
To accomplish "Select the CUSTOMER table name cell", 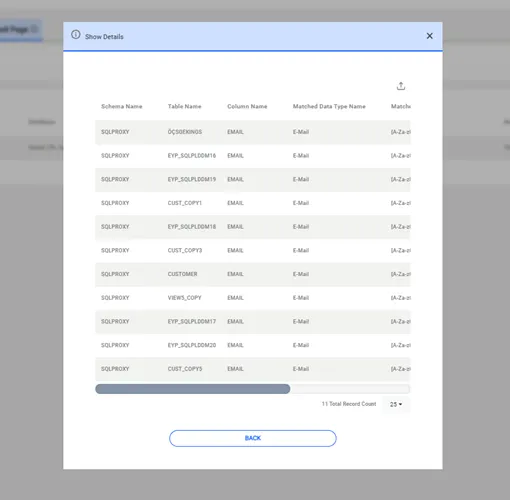I will click(x=182, y=274).
